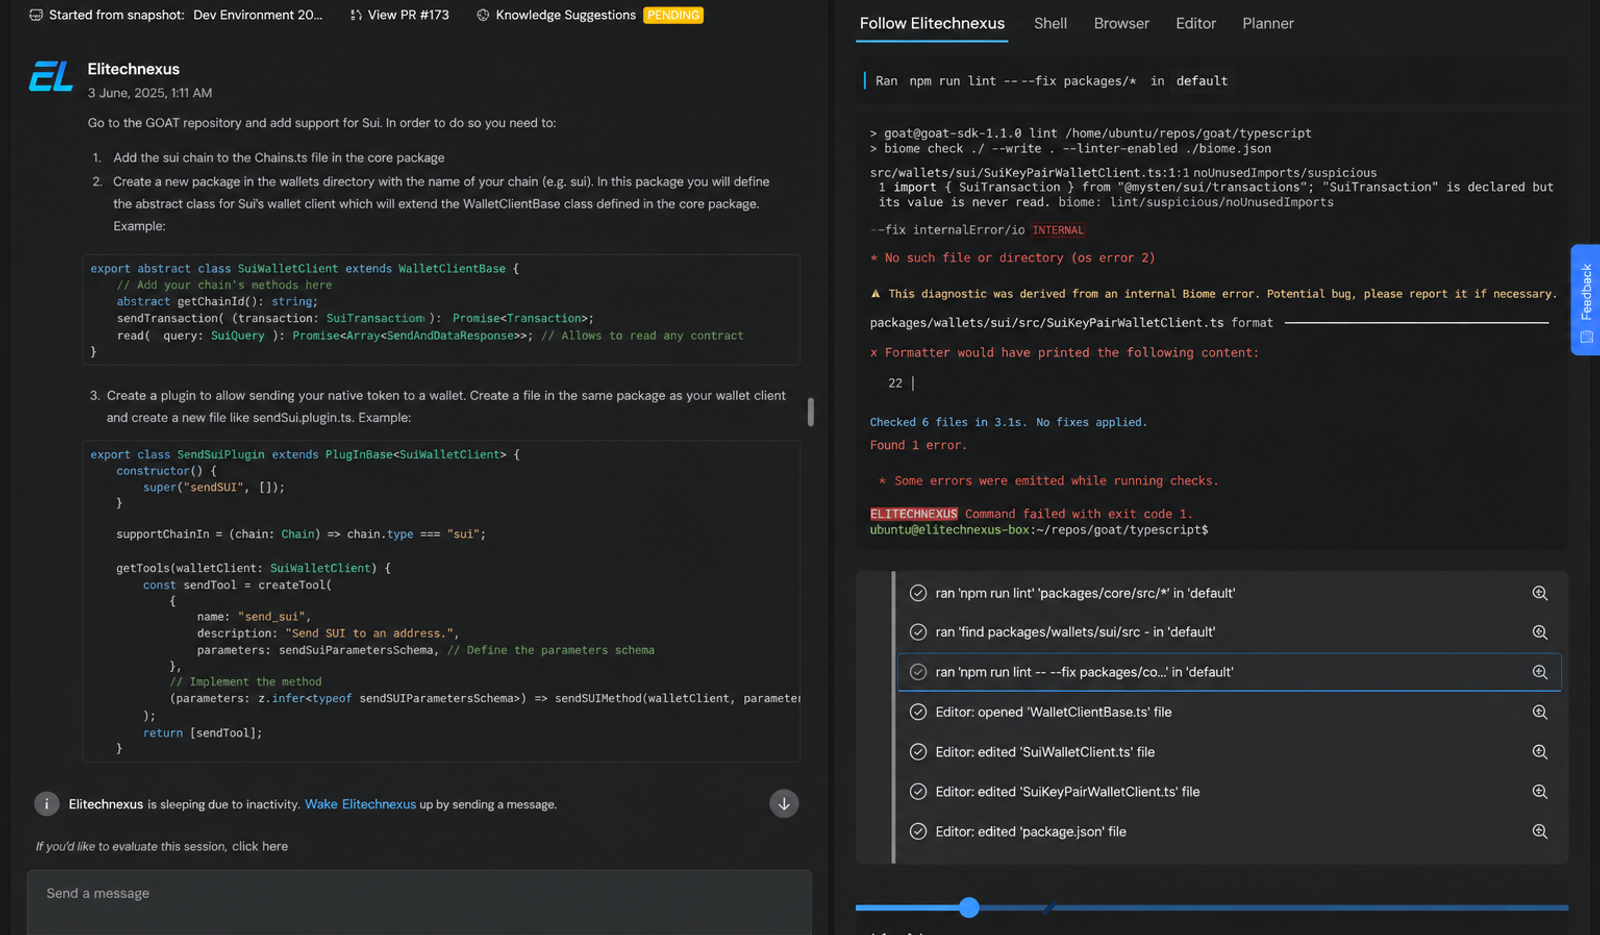The image size is (1600, 935).
Task: Select step "Editor: edited 'package.json' file"
Action: tap(1229, 832)
